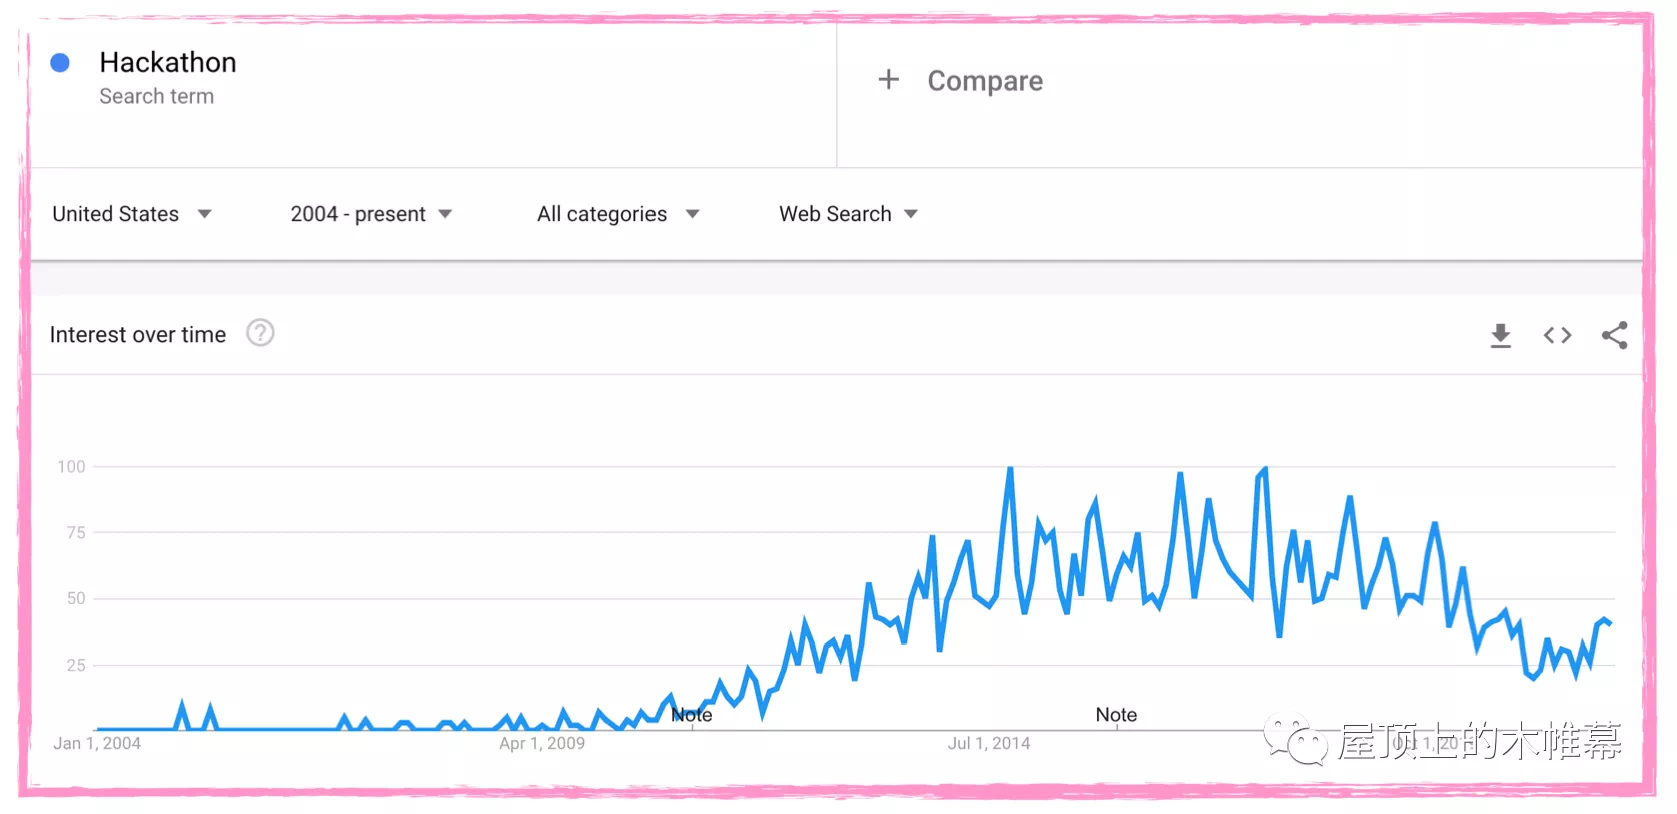
Task: Click the share icon
Action: (1614, 335)
